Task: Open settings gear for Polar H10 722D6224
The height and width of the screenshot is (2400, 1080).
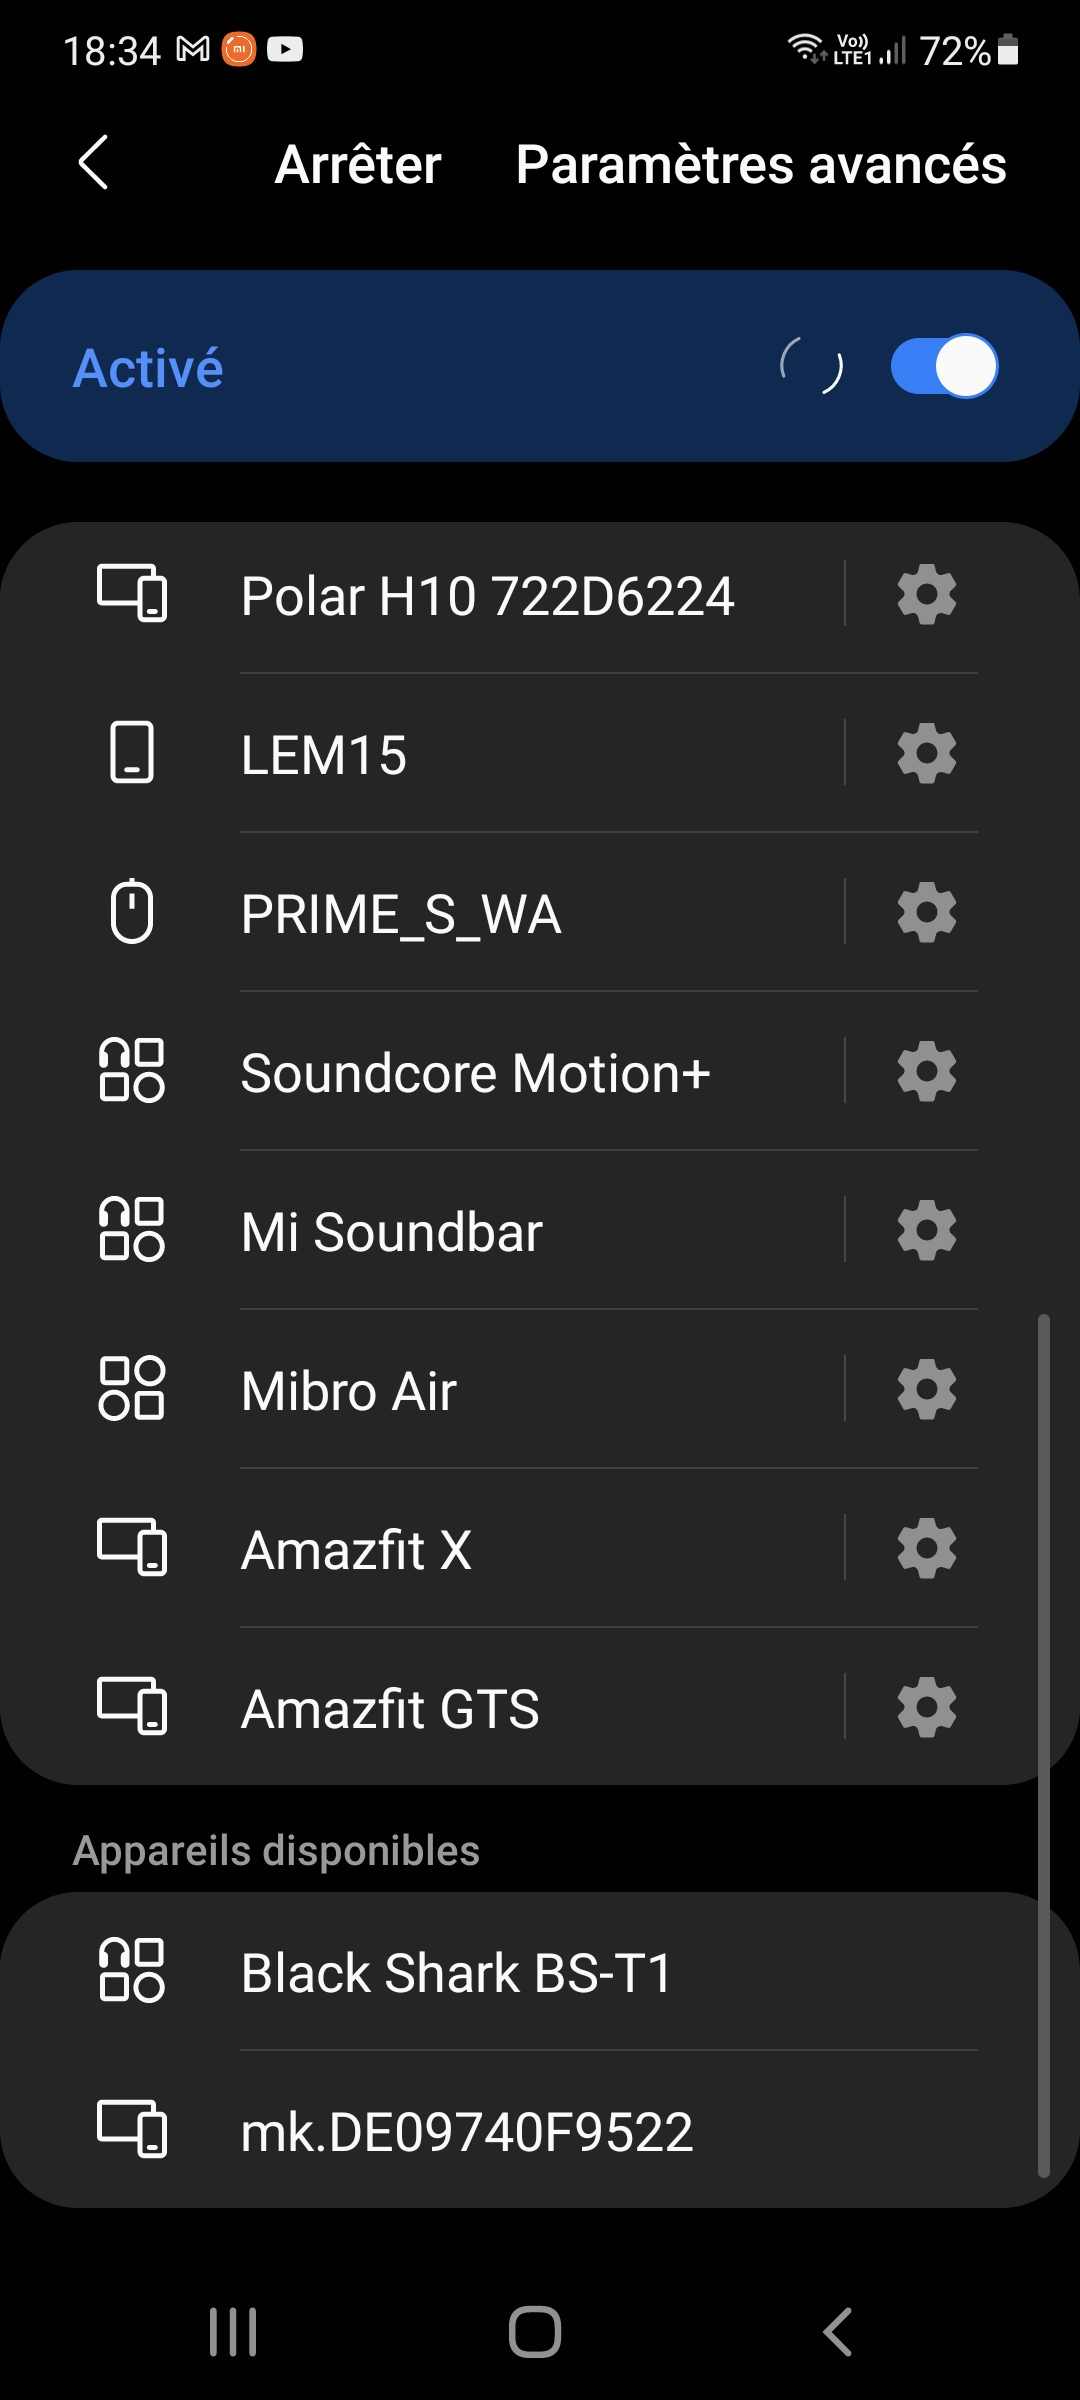Action: click(927, 594)
